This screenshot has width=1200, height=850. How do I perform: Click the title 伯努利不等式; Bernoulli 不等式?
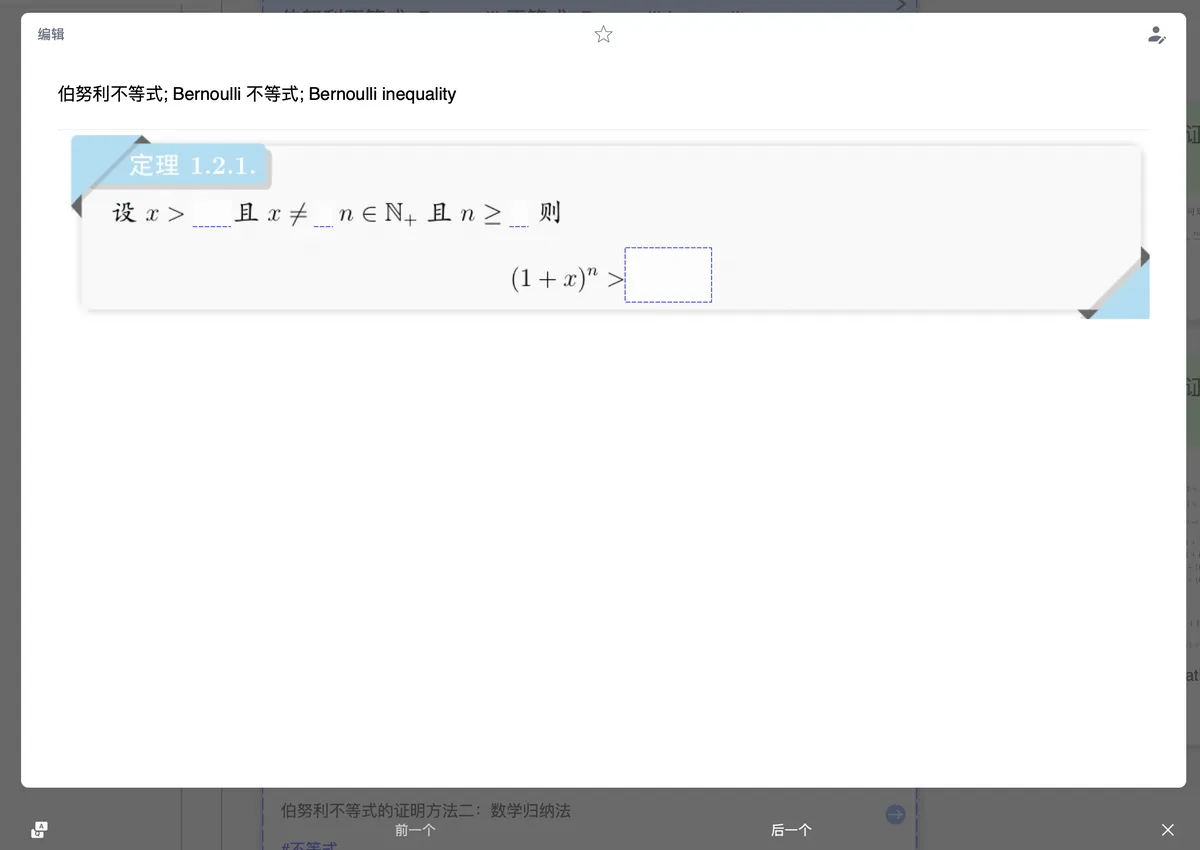click(x=257, y=94)
